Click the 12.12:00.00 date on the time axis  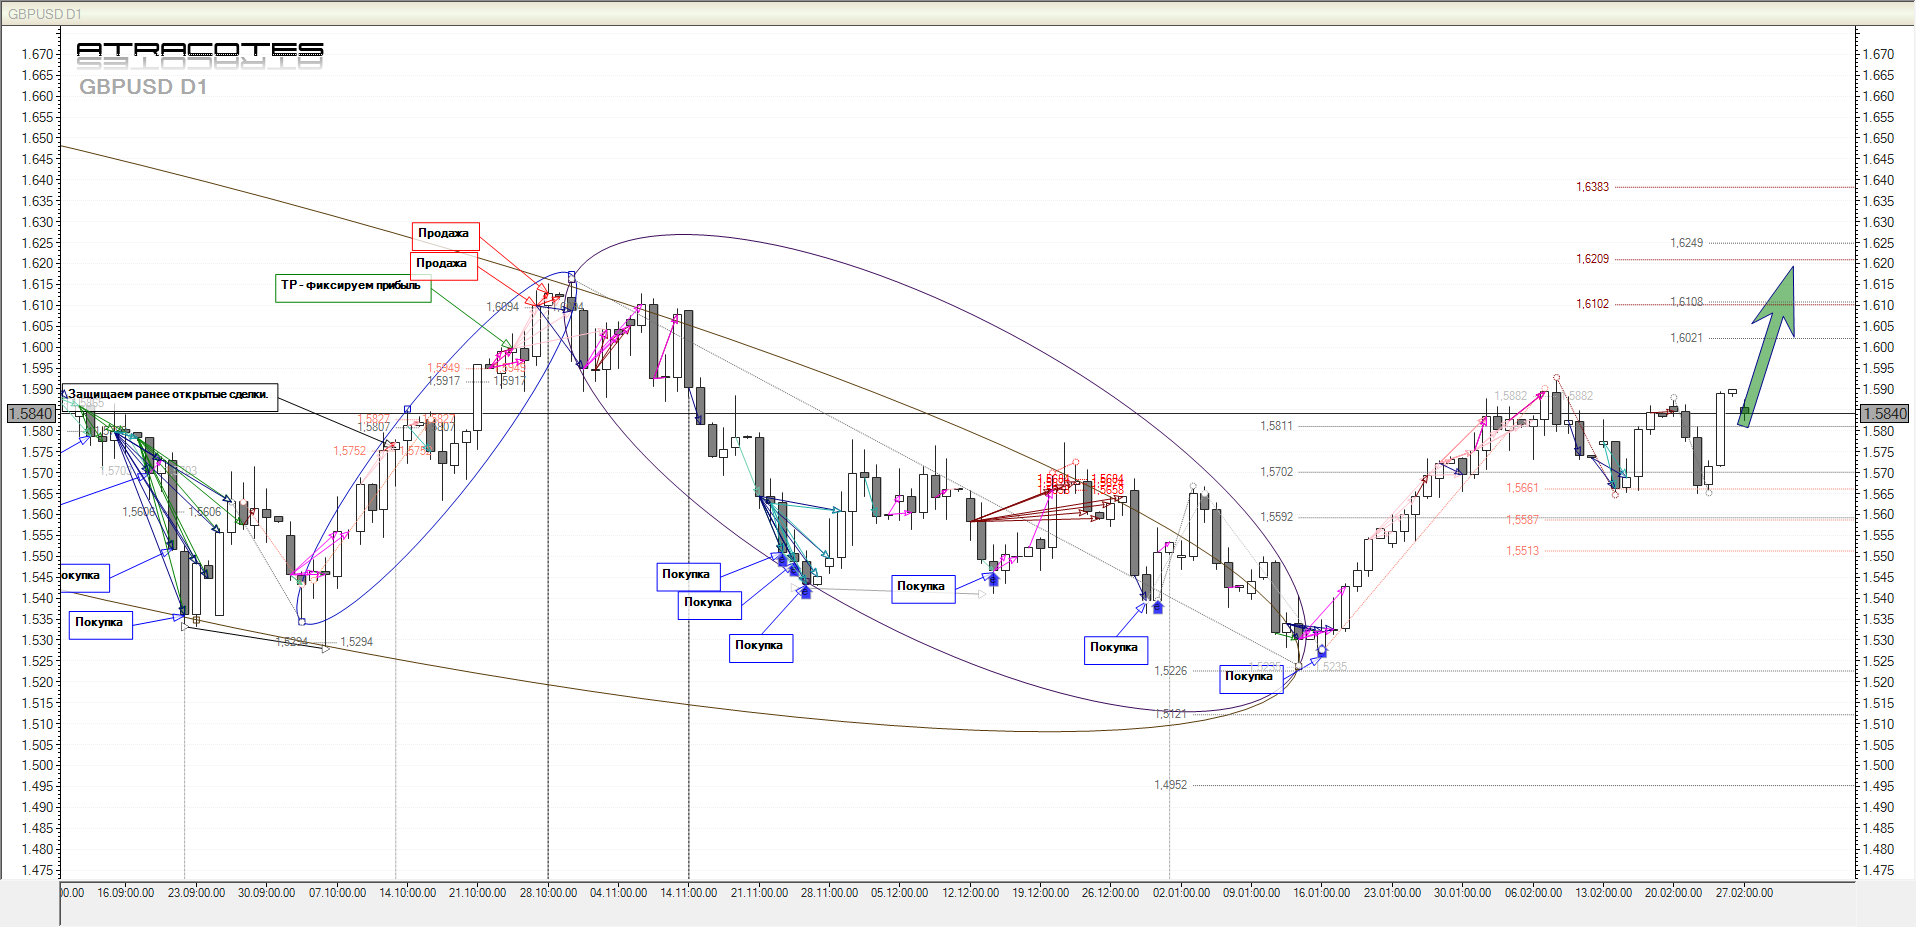coord(970,893)
